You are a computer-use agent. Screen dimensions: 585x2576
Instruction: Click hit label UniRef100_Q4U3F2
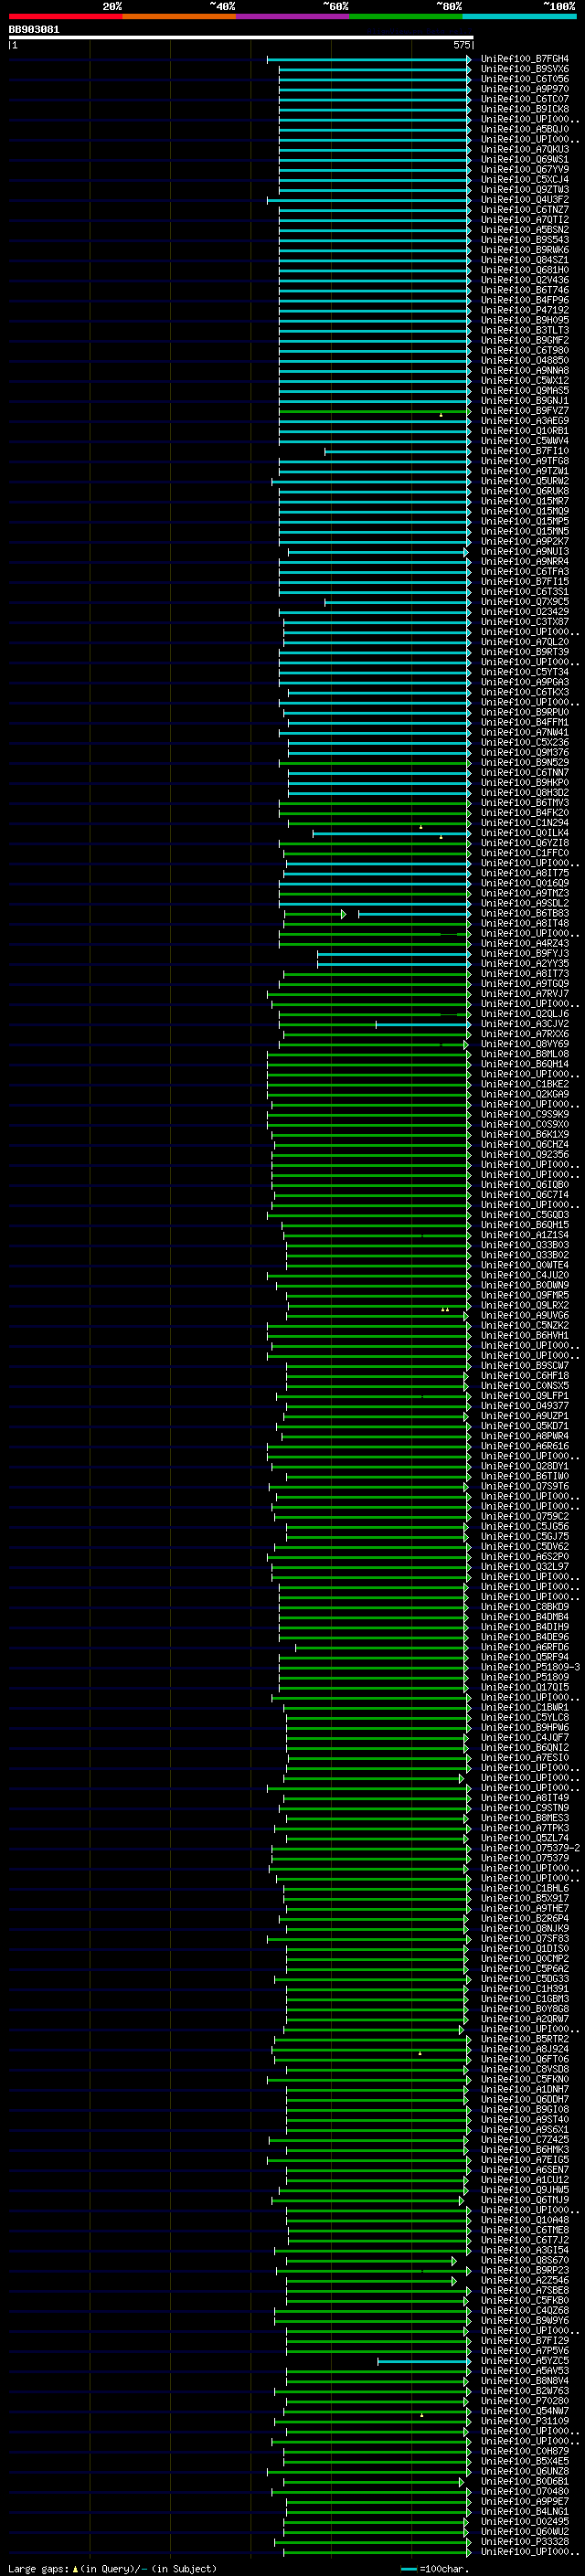point(525,199)
